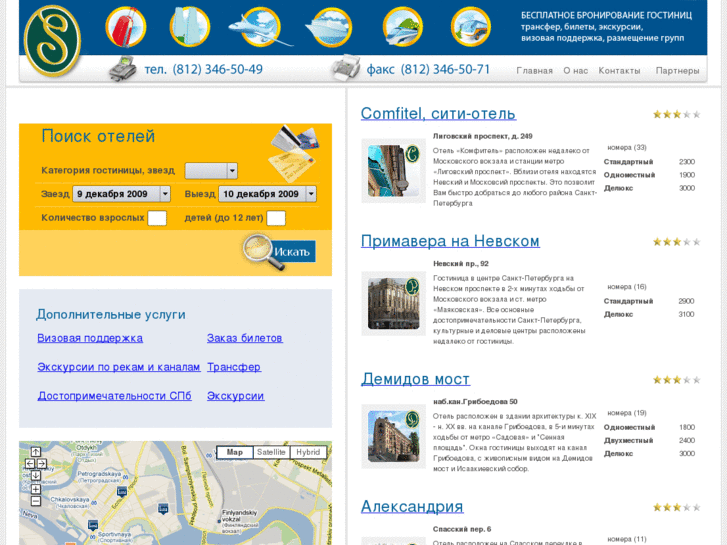The height and width of the screenshot is (545, 727).
Task: Open the Заезд date dropdown
Action: point(121,194)
